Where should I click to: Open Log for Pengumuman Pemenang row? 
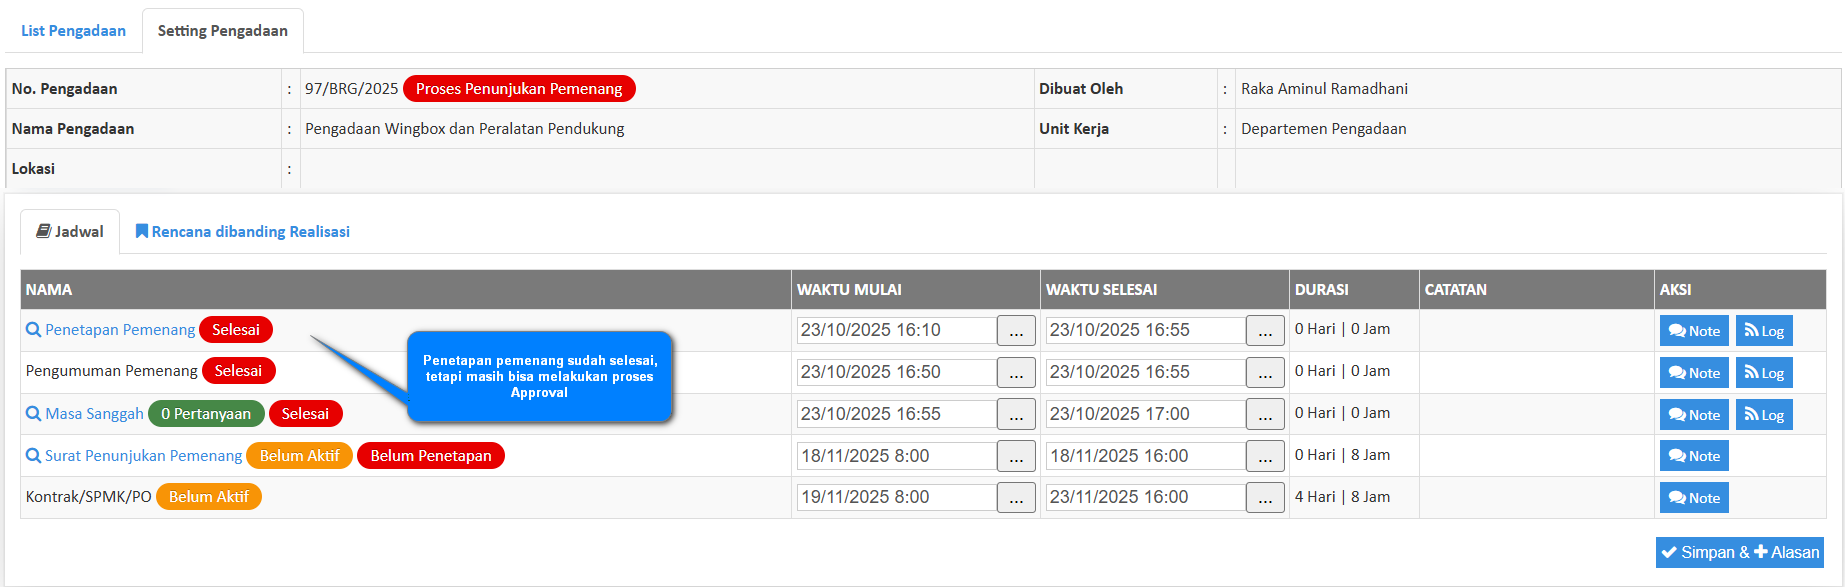click(1764, 373)
